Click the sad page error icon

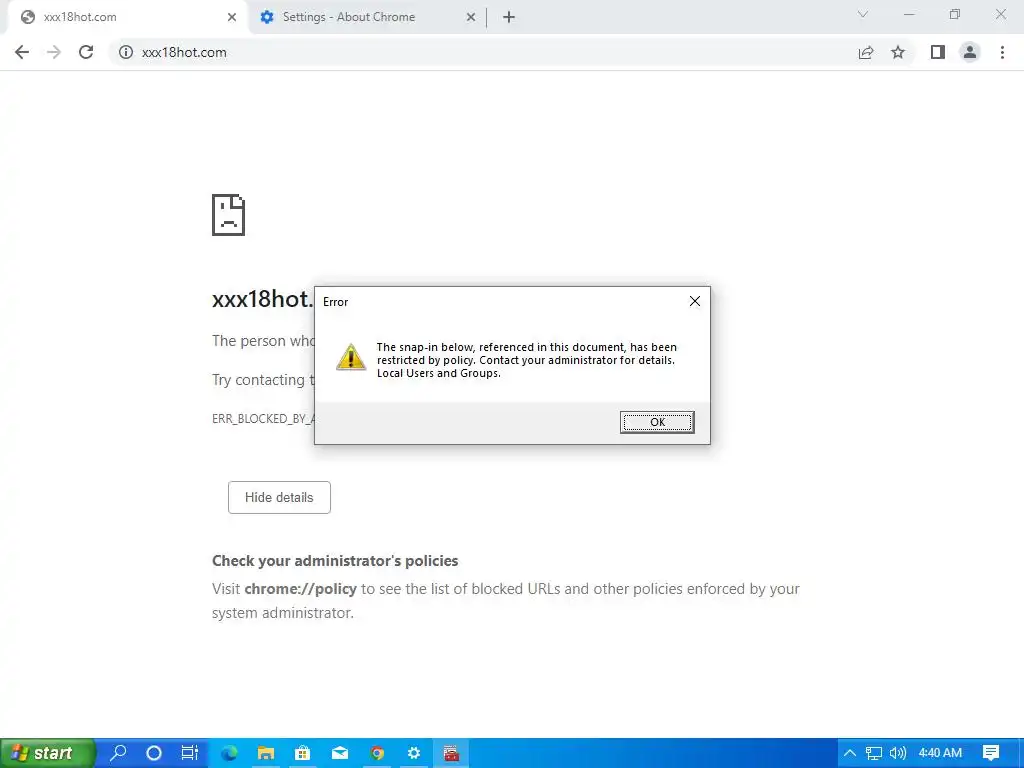(x=228, y=215)
